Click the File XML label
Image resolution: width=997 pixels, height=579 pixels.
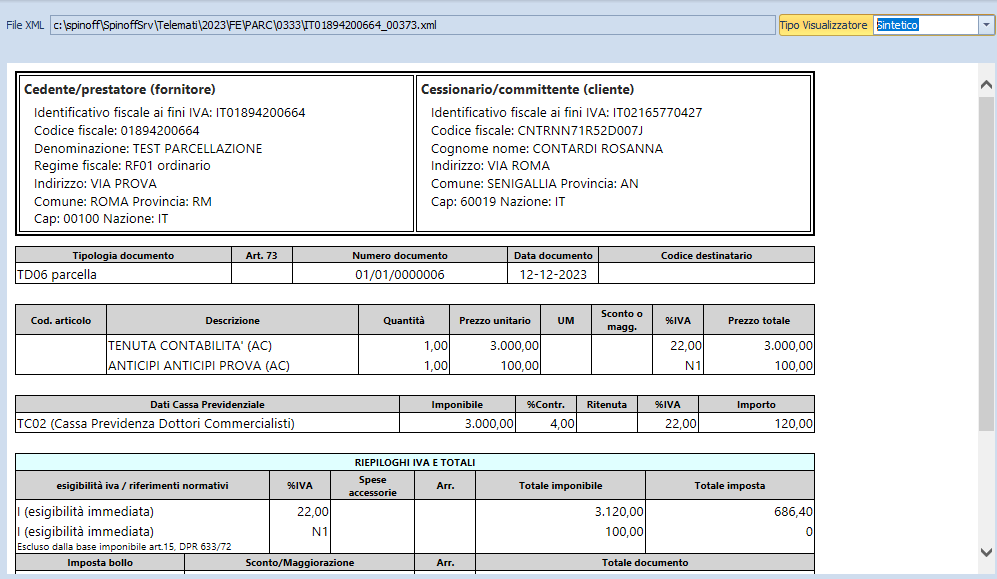pos(25,25)
